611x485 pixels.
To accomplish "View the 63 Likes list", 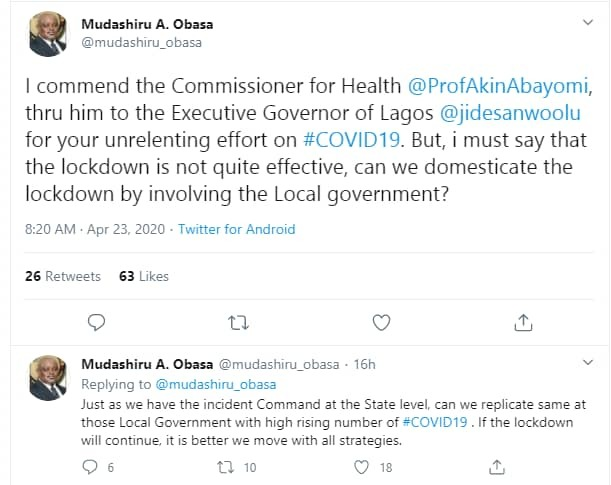I will click(144, 276).
